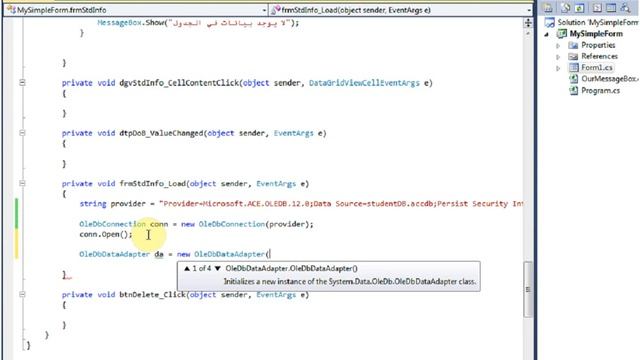Select Solution 'MySimpleForm' in Solution Explorer

pos(598,22)
